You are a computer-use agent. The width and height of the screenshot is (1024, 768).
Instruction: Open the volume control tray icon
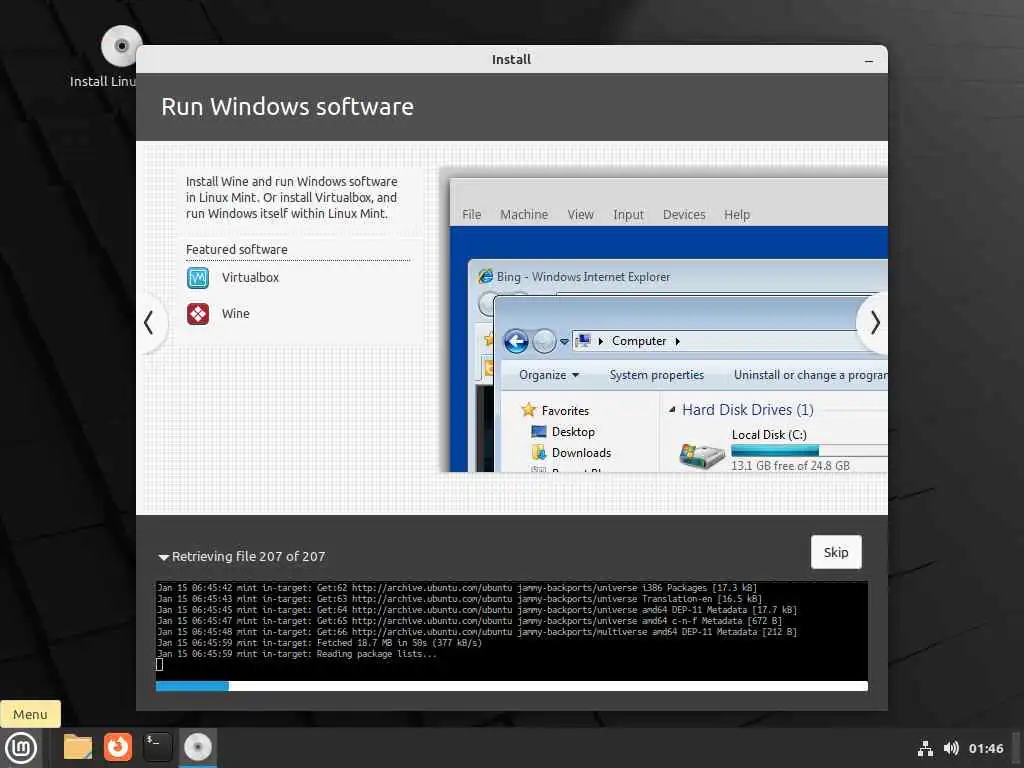(x=951, y=748)
